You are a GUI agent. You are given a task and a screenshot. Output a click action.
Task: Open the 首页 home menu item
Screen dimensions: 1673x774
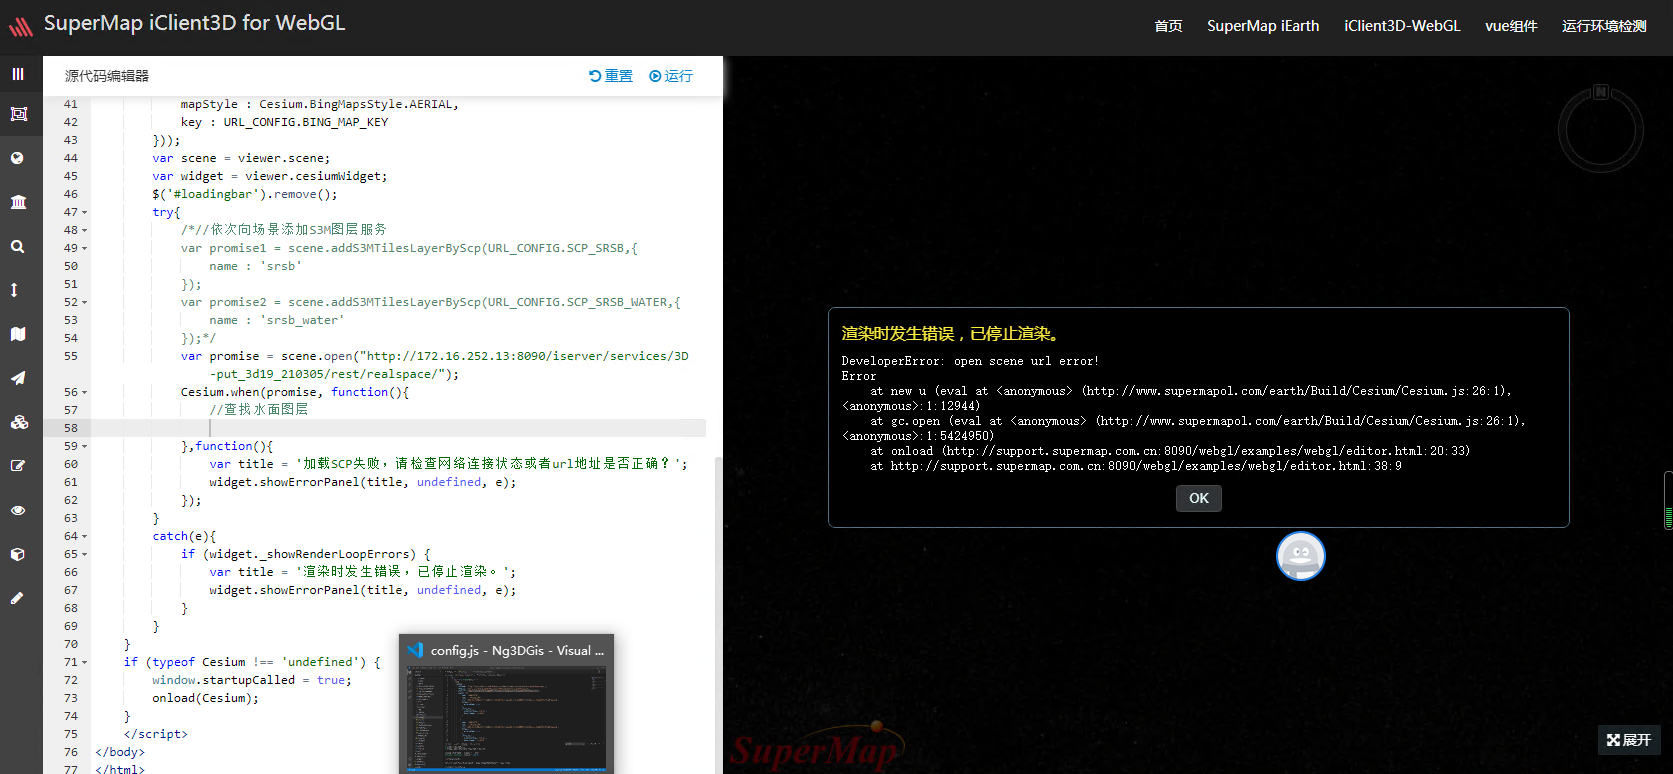1169,26
